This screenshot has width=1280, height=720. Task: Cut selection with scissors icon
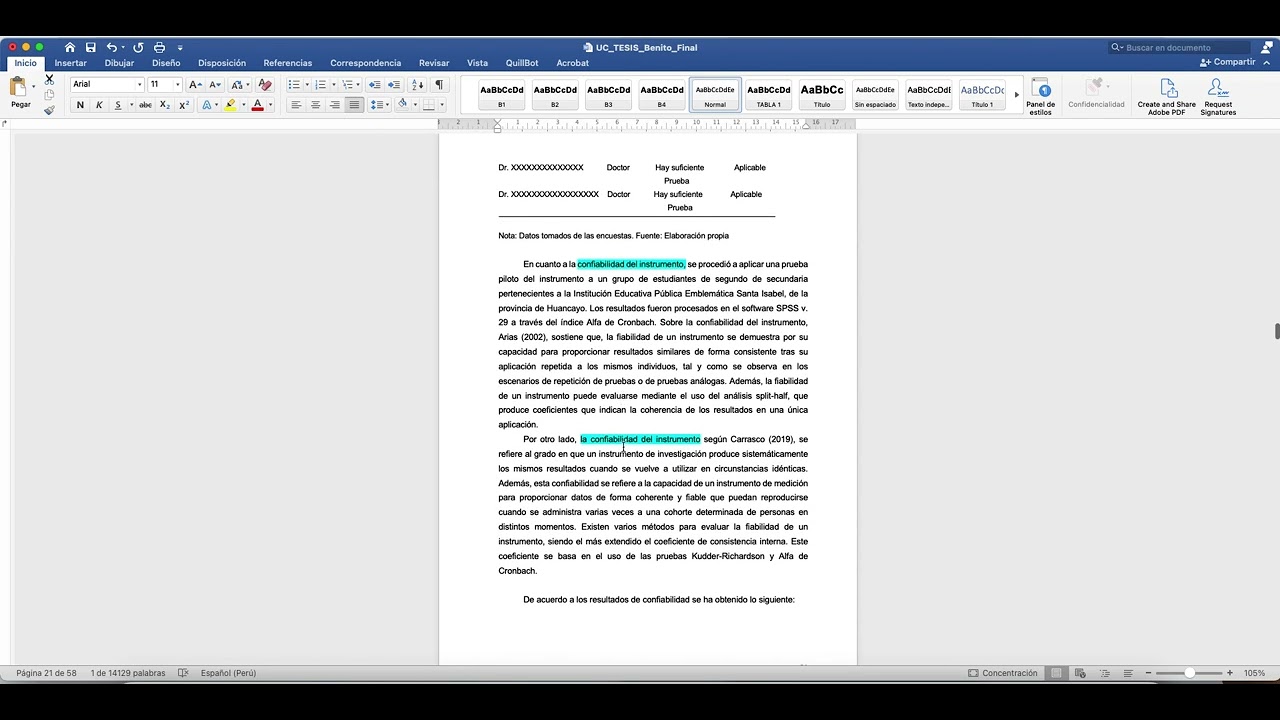[x=49, y=80]
